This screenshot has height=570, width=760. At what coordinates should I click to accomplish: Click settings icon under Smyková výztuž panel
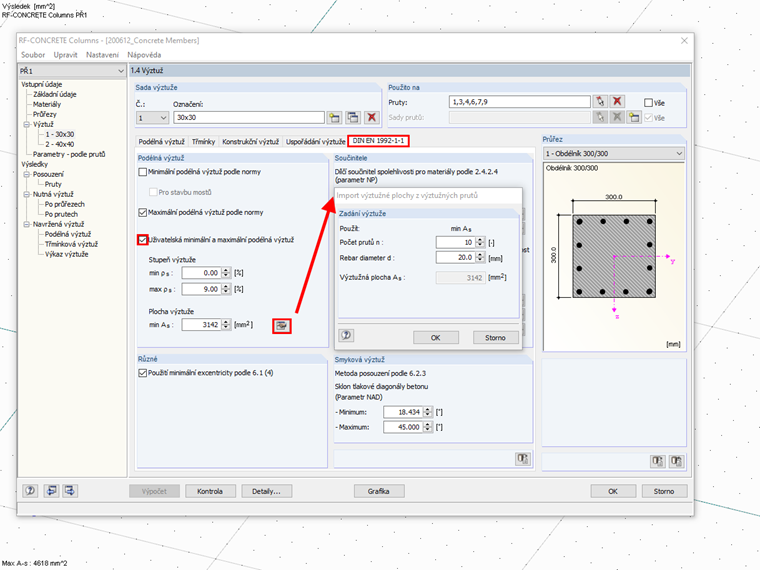point(522,459)
